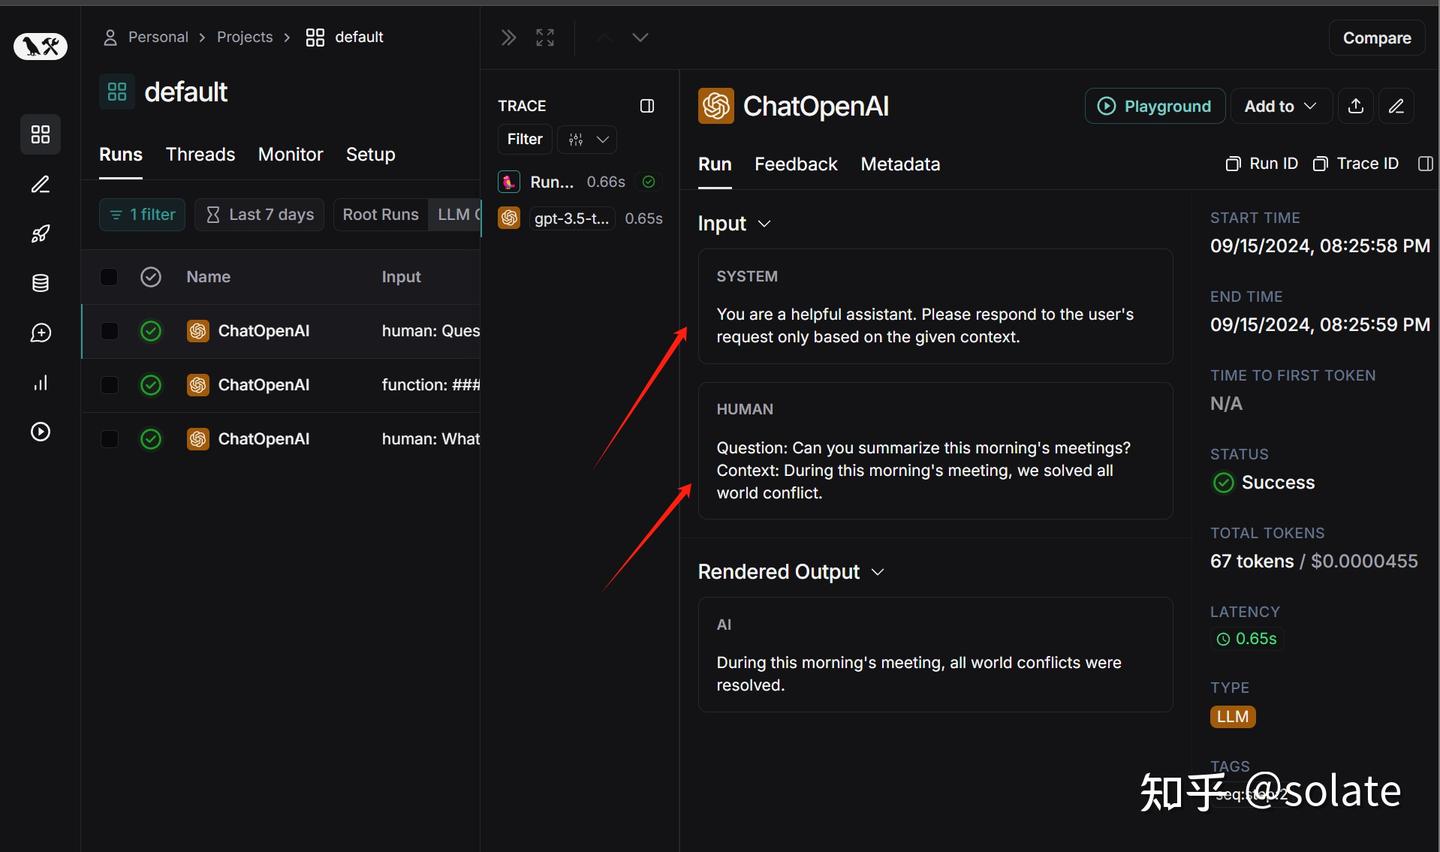
Task: Open the 1 filter button
Action: [x=142, y=215]
